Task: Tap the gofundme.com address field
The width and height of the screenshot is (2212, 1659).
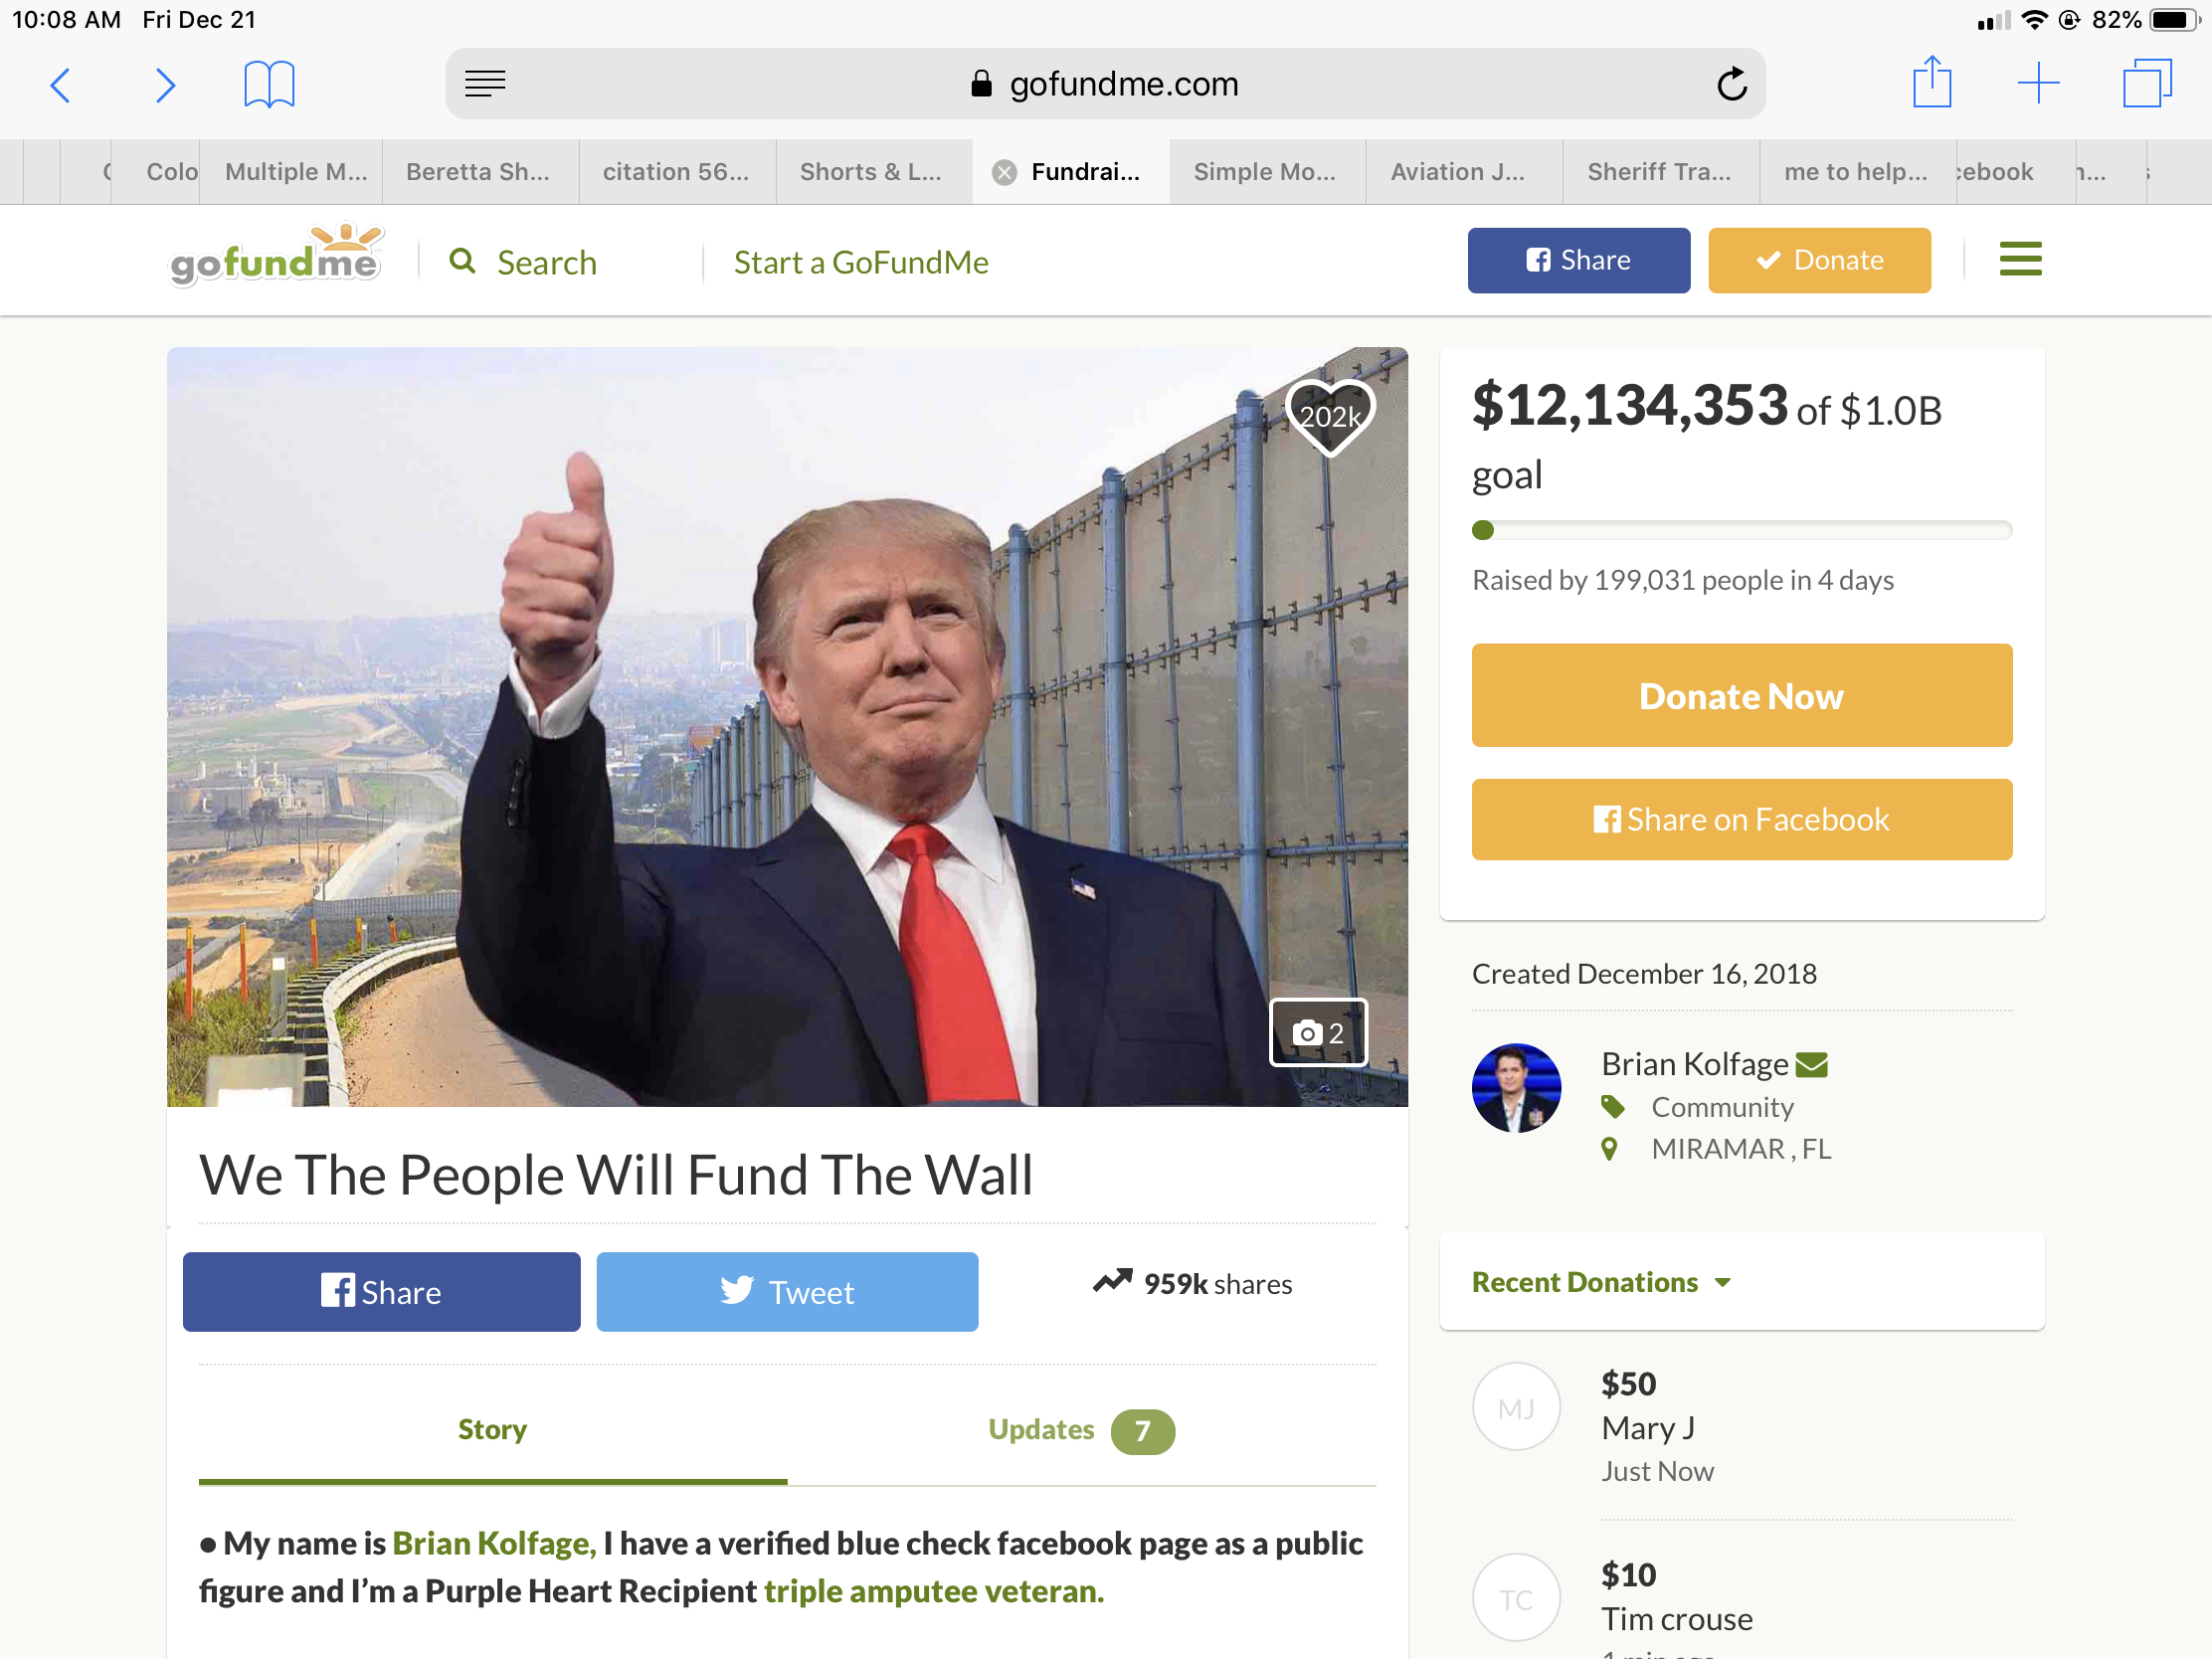Action: [1105, 84]
